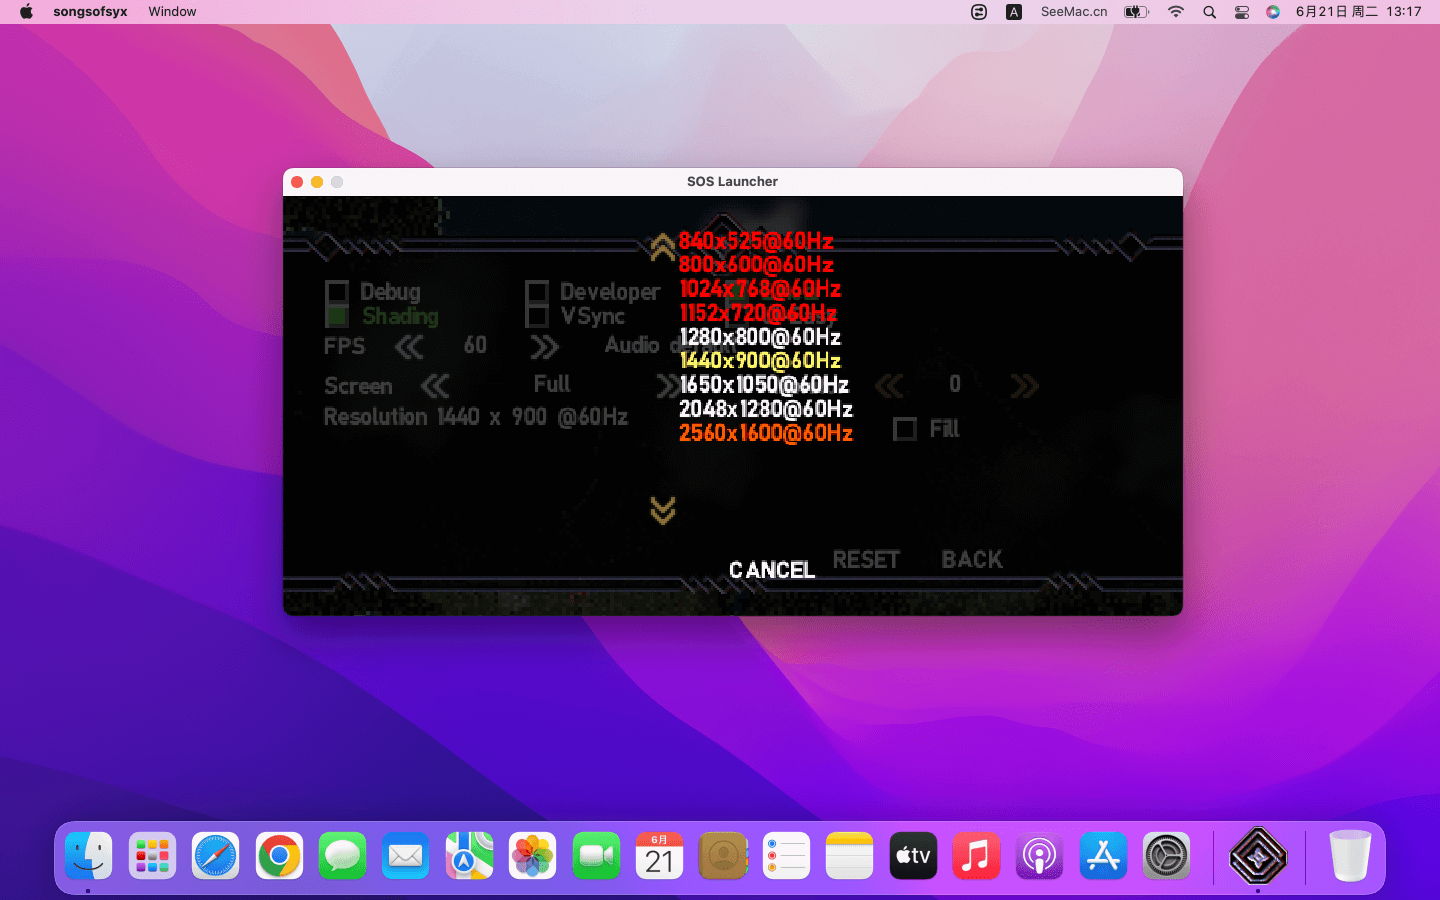Increase the value 0 with right arrows
This screenshot has height=900, width=1440.
tap(1025, 386)
